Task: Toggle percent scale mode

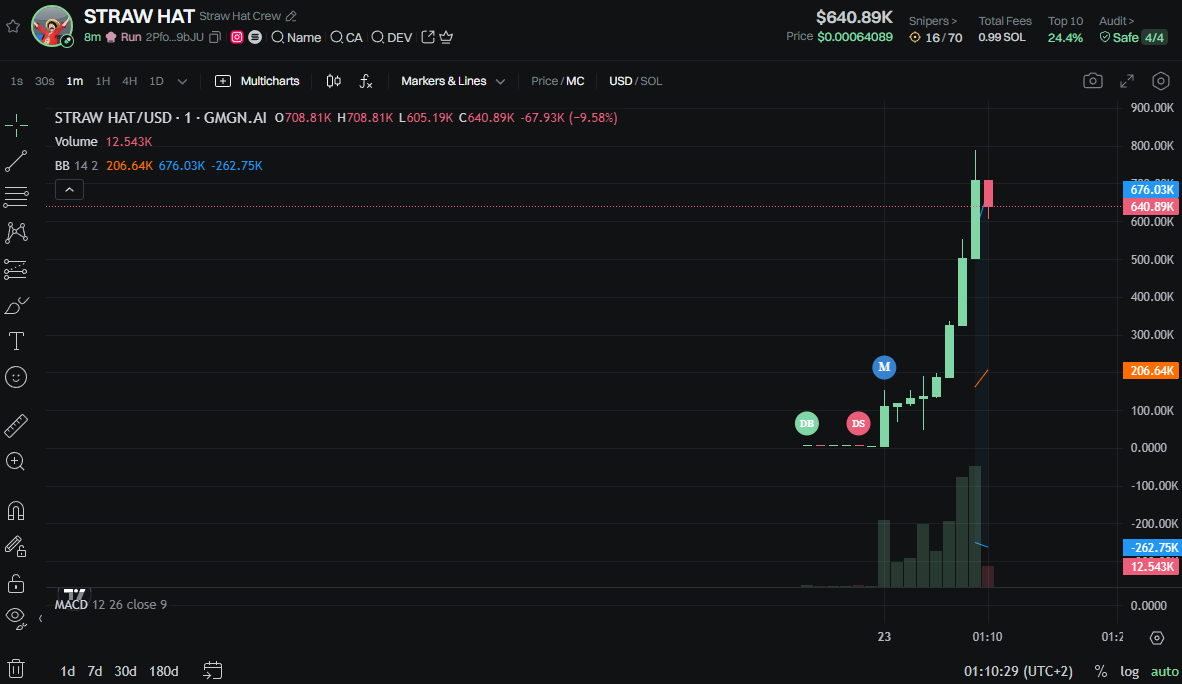Action: click(1101, 671)
